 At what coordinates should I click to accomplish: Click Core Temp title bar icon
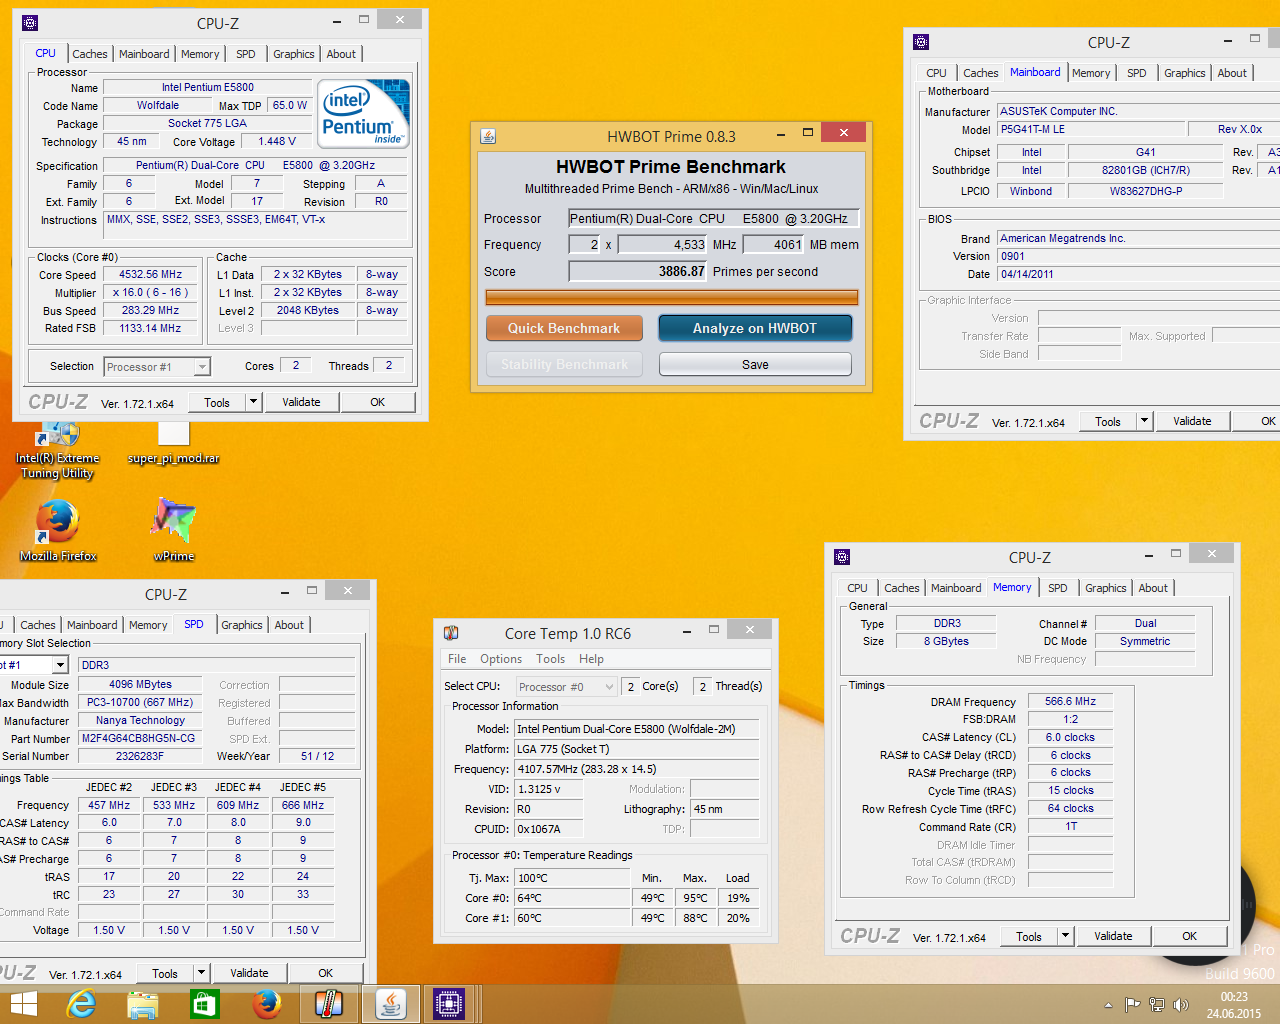[451, 633]
